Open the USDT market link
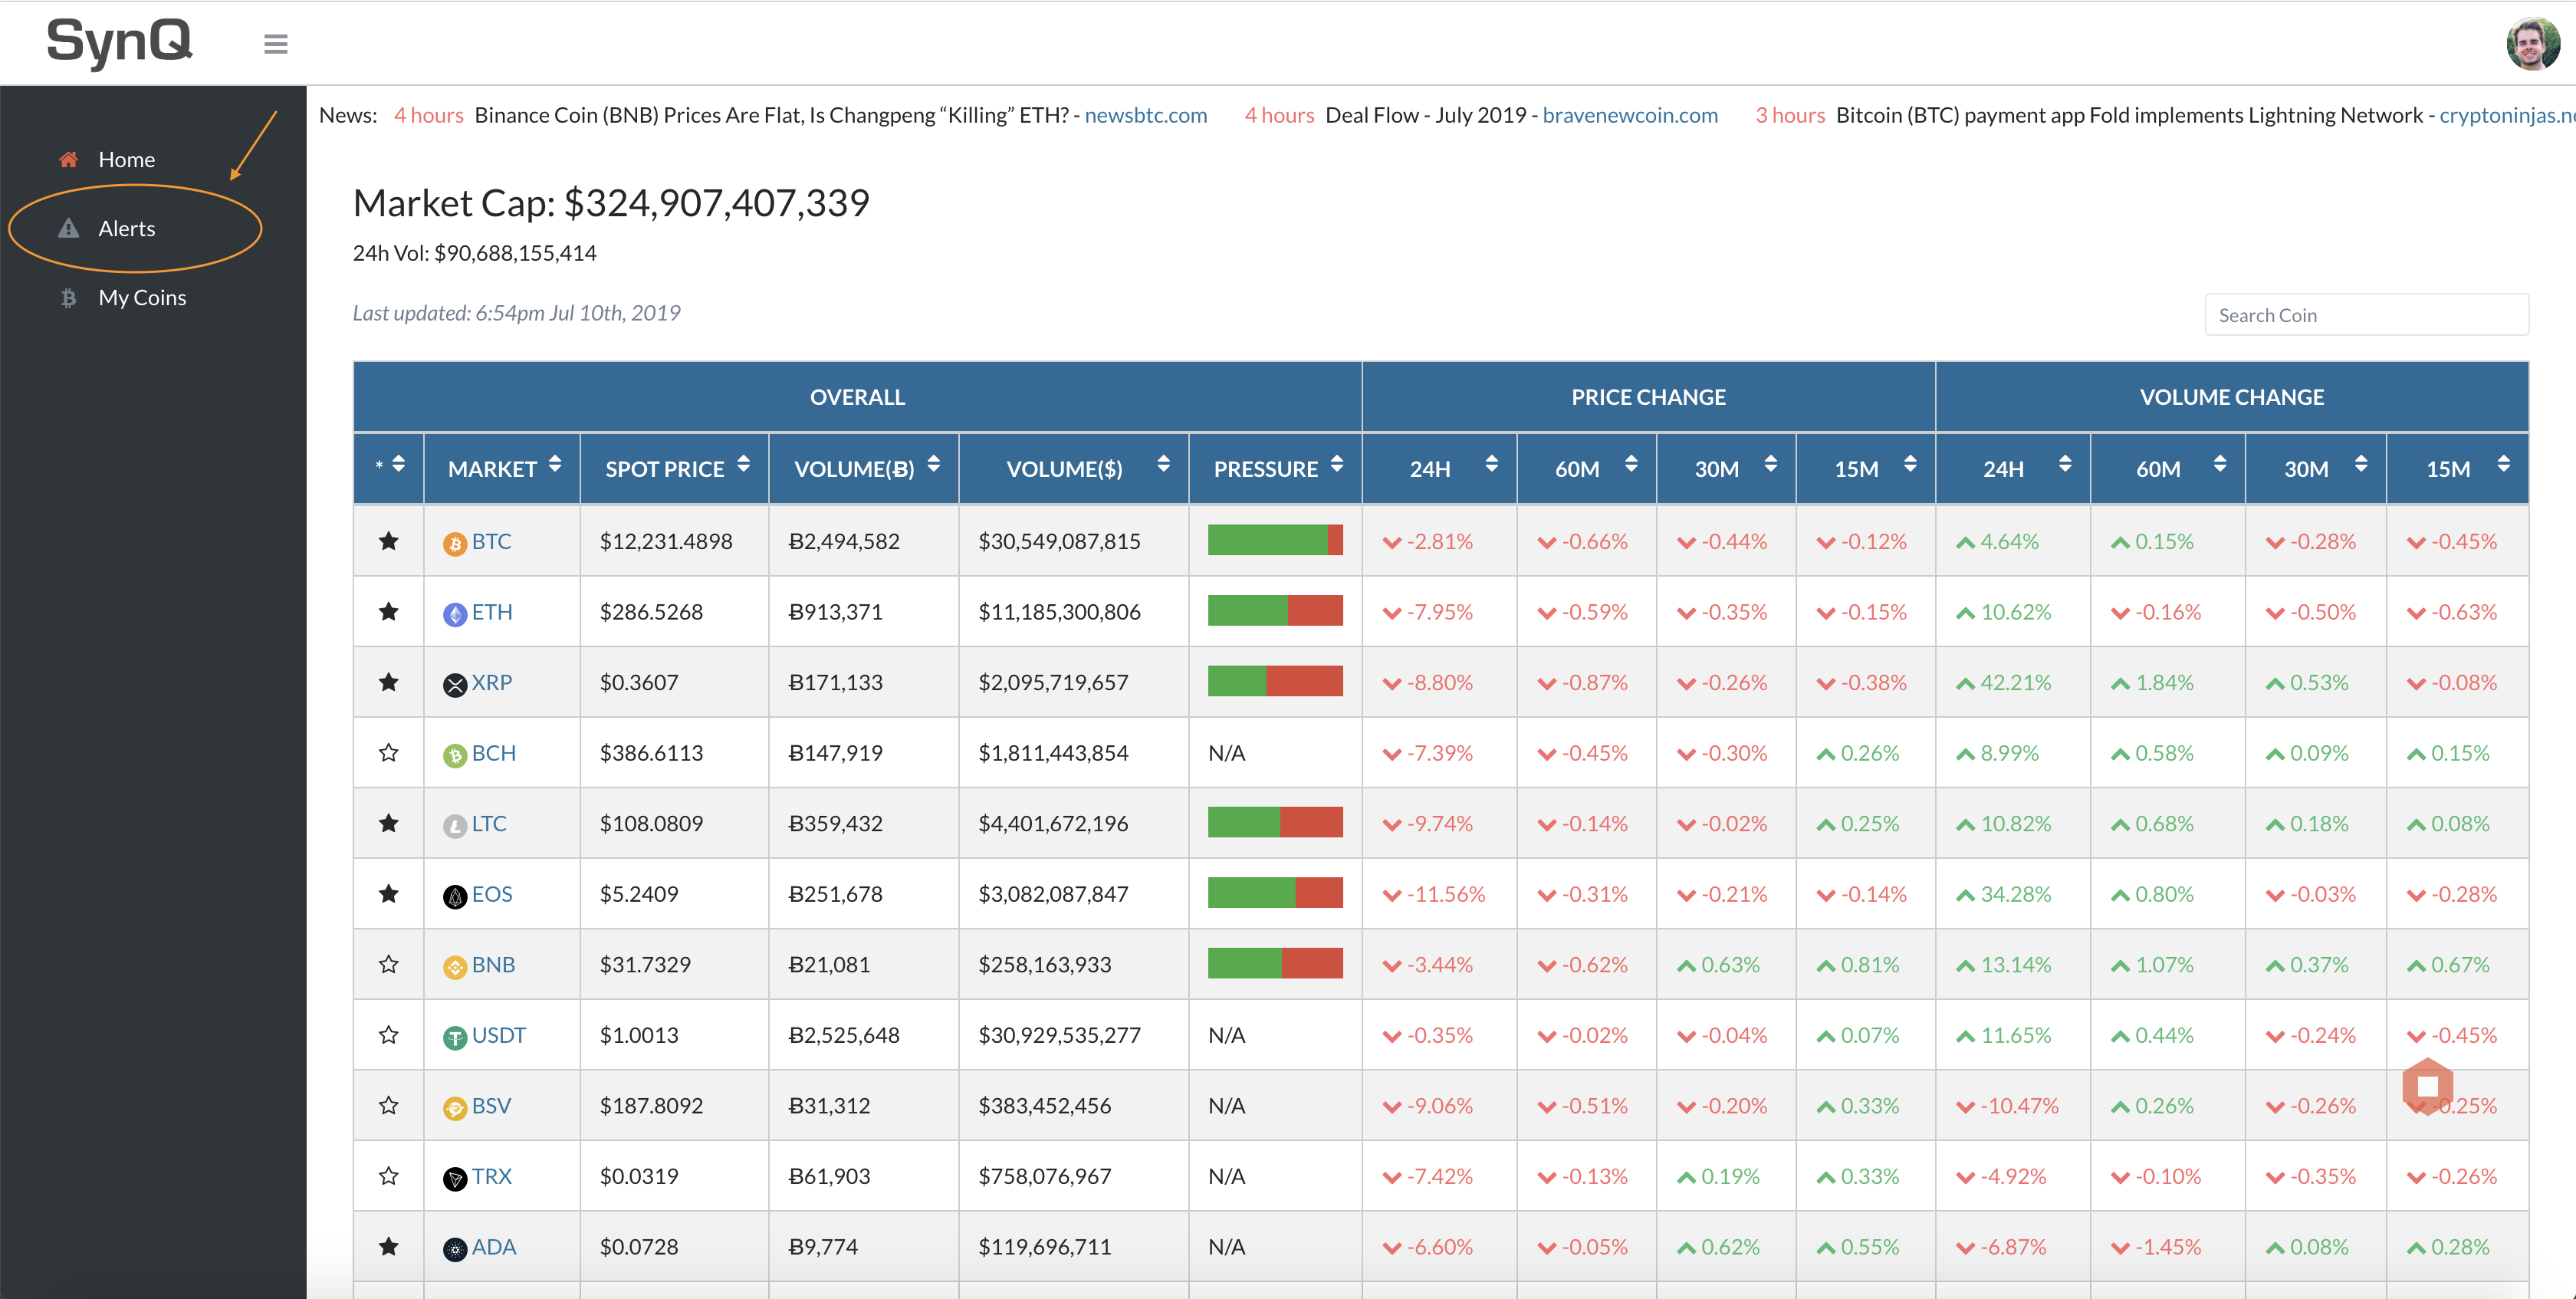Screen dimensions: 2576x1299 coord(499,1034)
